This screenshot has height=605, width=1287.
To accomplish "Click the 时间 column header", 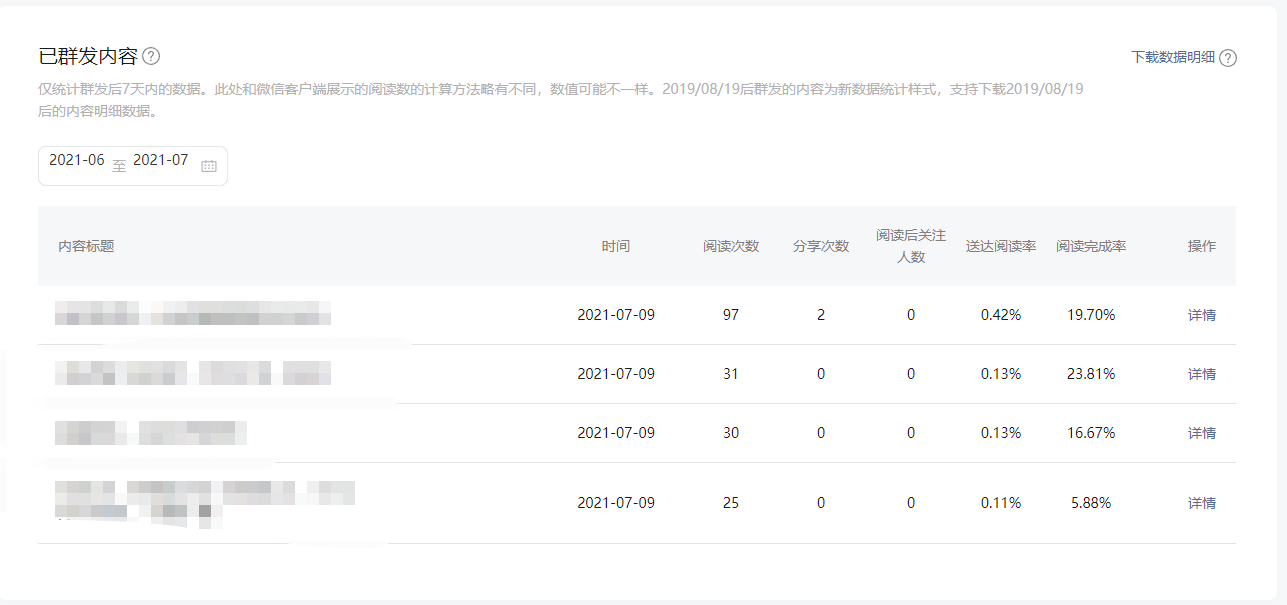I will tap(616, 246).
